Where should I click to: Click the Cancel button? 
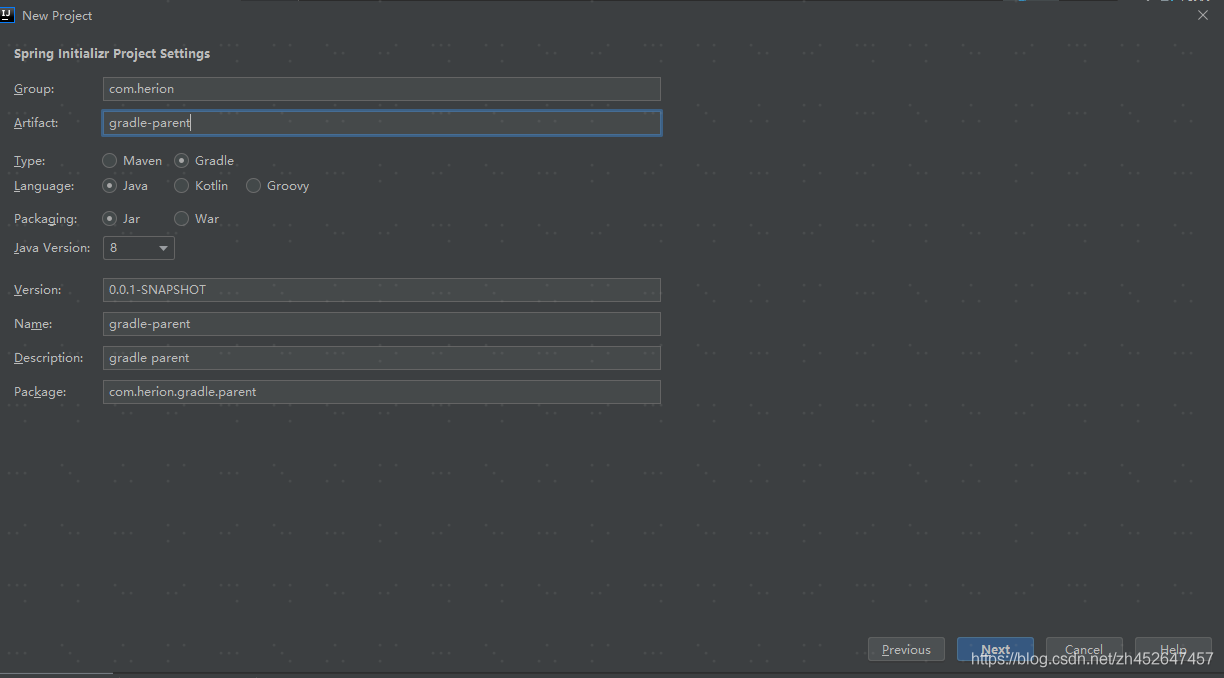tap(1084, 649)
